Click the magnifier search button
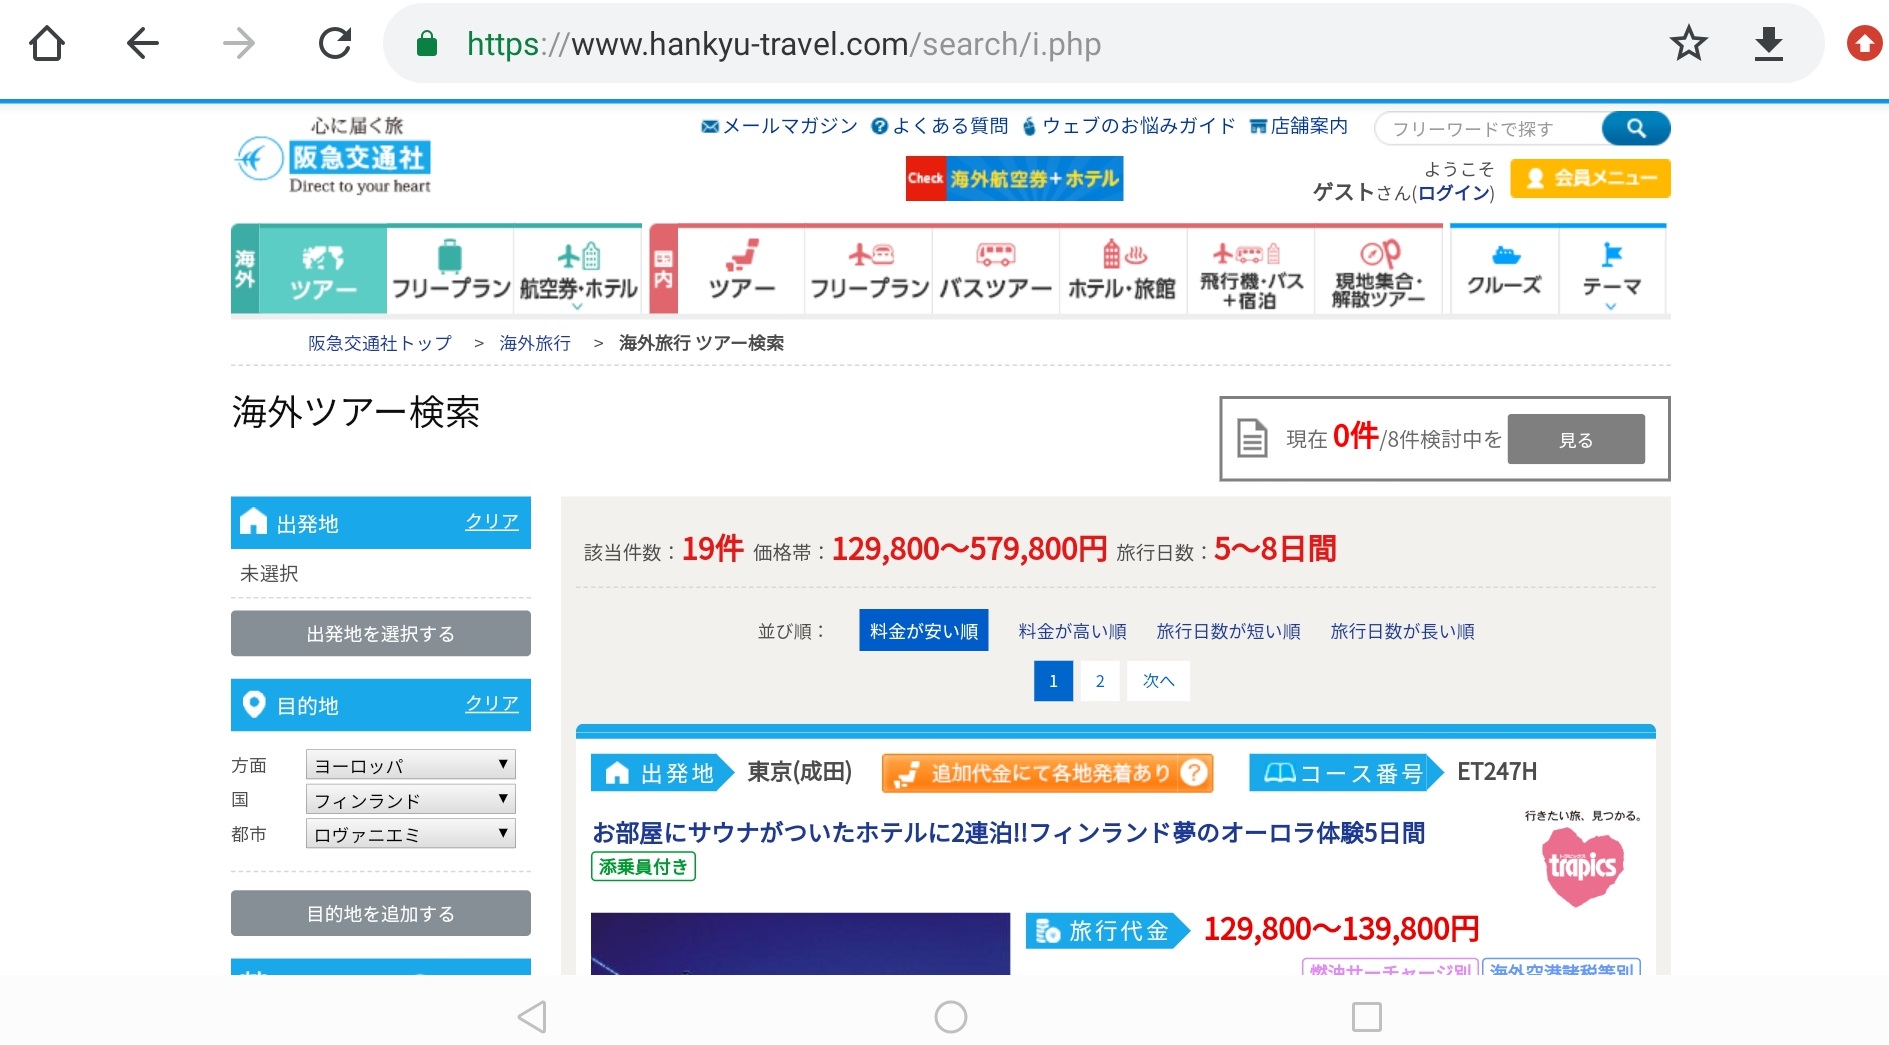 (1635, 128)
